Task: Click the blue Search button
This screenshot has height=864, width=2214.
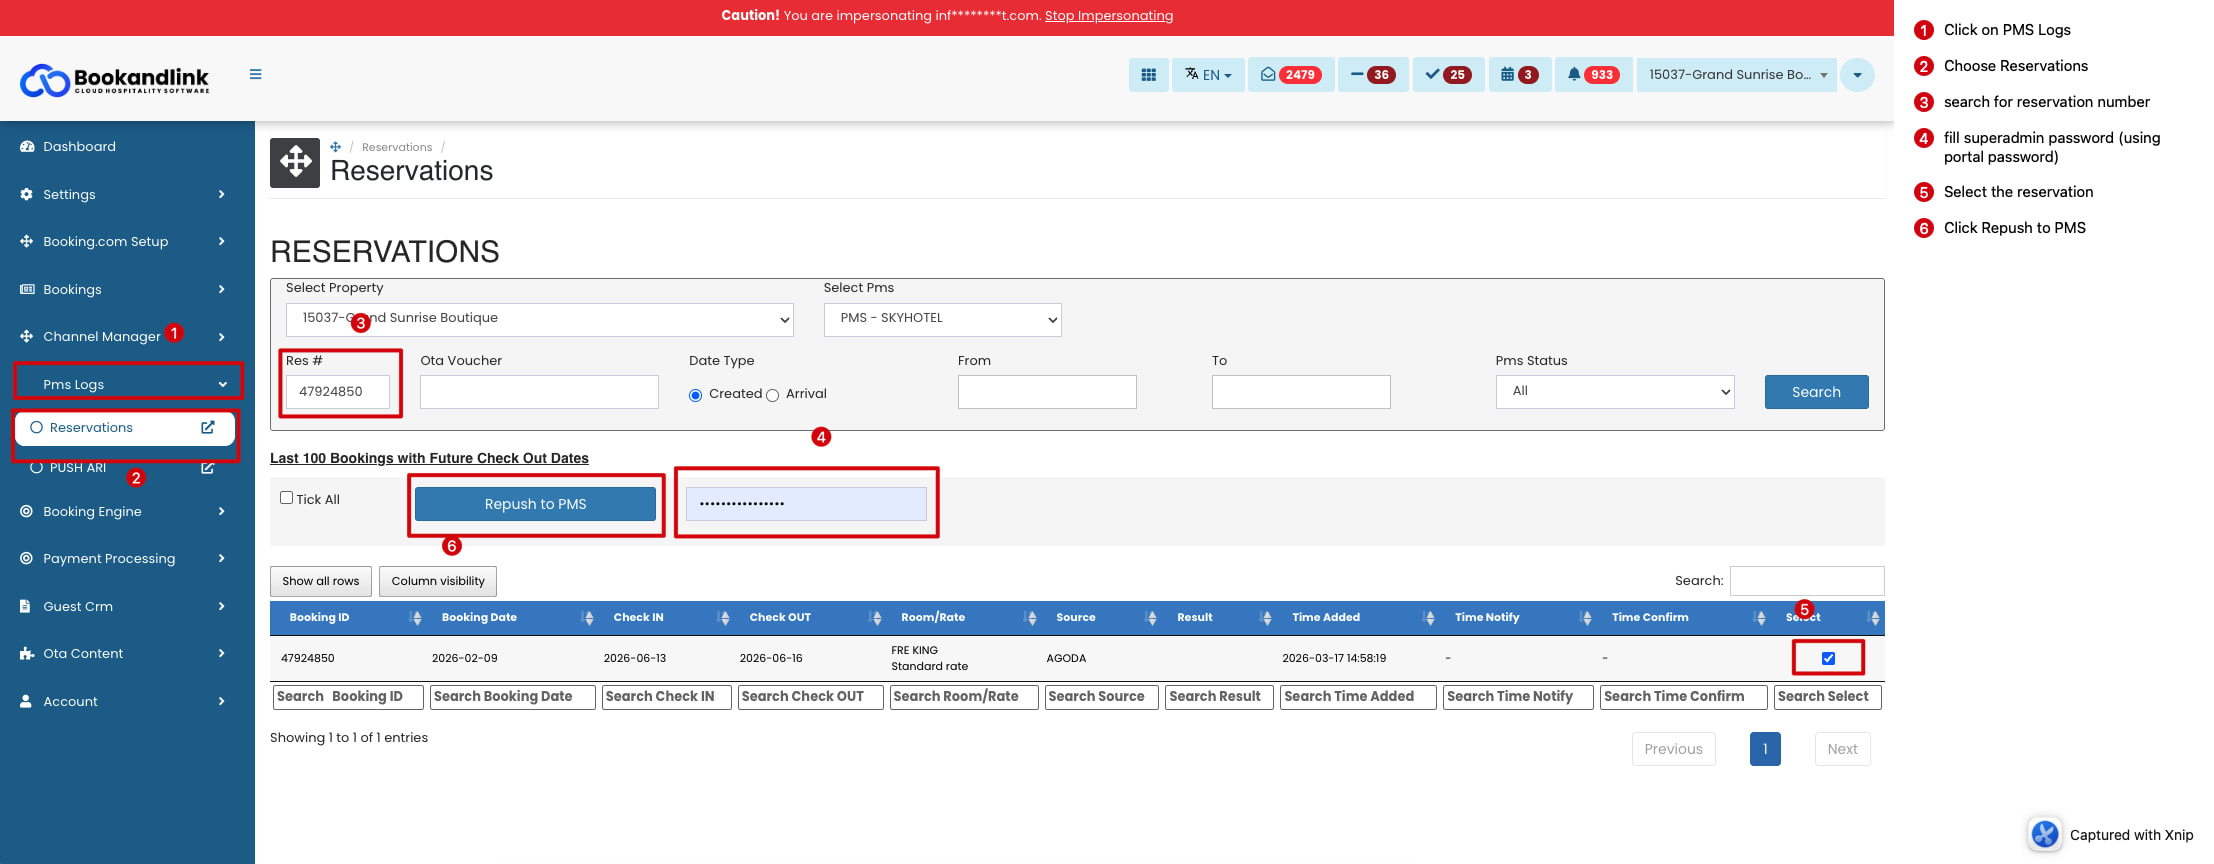Action: point(1816,392)
